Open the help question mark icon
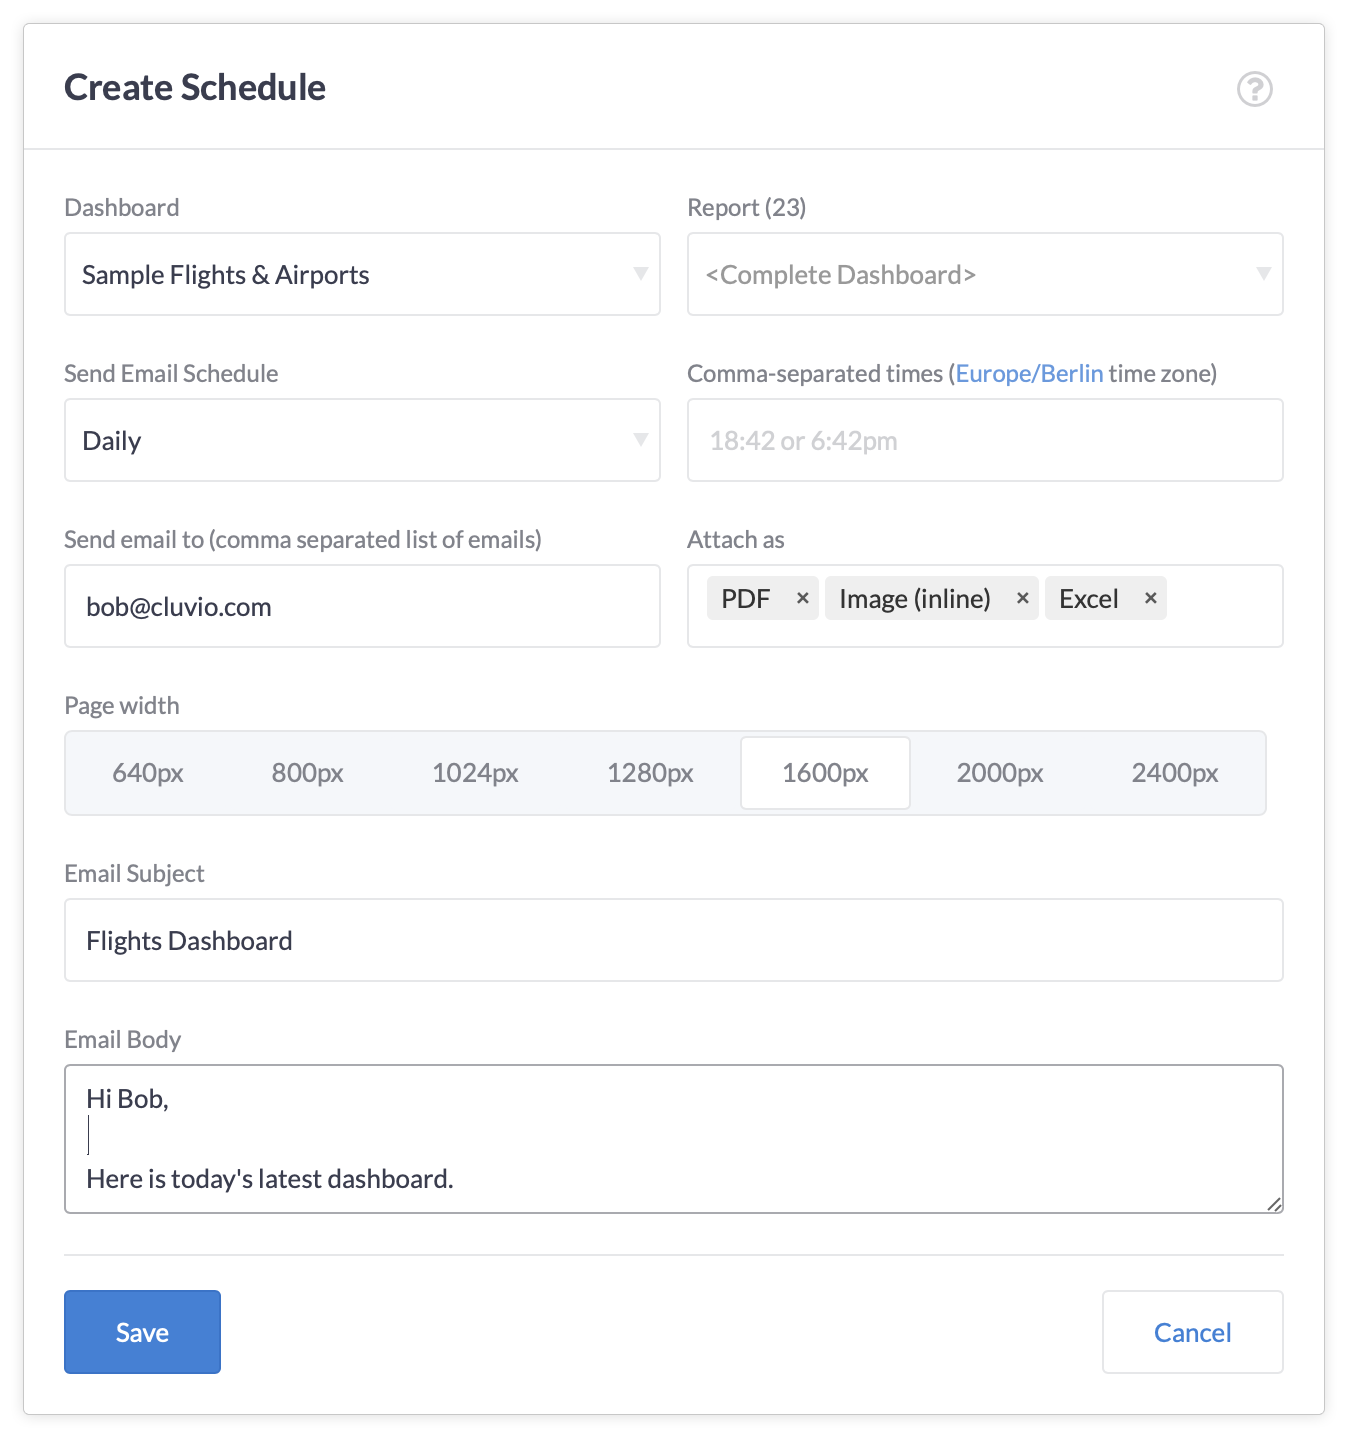The image size is (1348, 1438). pos(1254,89)
